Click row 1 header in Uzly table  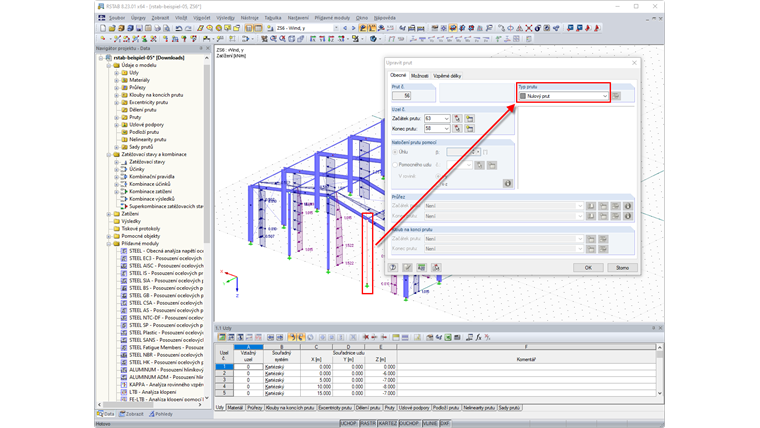point(224,367)
